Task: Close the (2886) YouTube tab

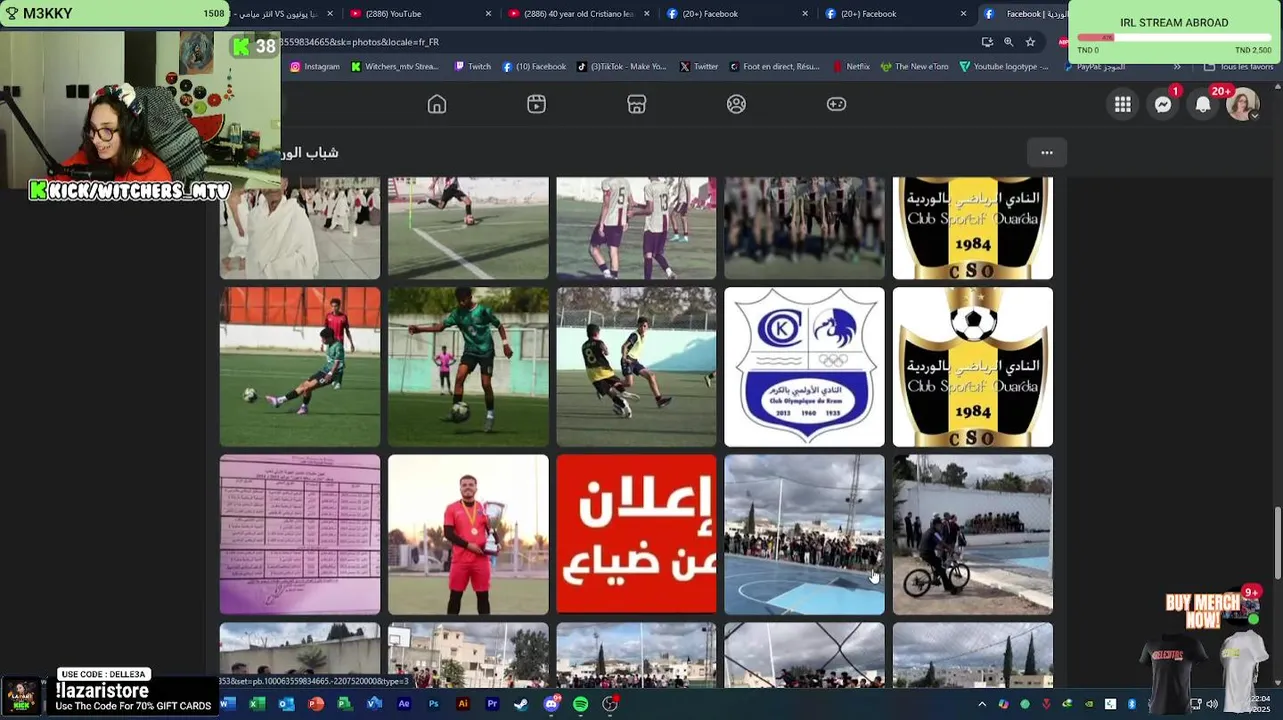Action: pos(488,14)
